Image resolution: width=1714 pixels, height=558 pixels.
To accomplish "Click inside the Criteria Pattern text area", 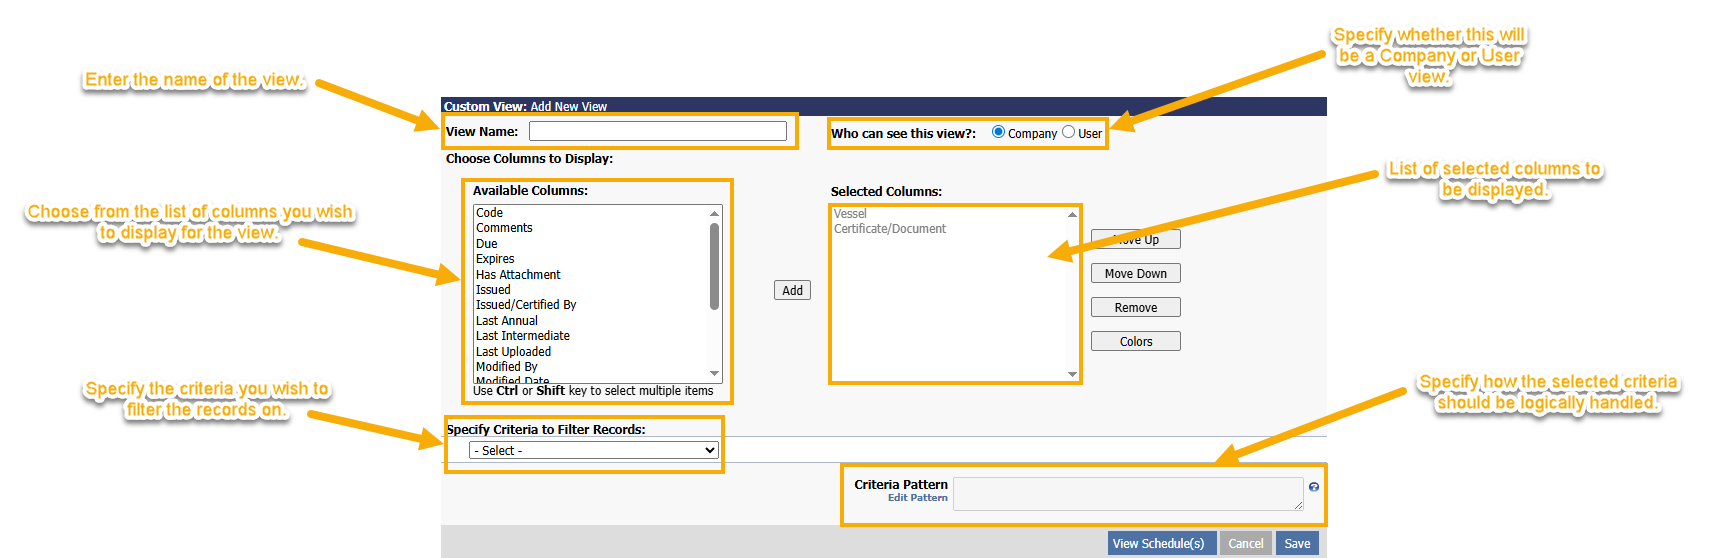I will click(1127, 494).
